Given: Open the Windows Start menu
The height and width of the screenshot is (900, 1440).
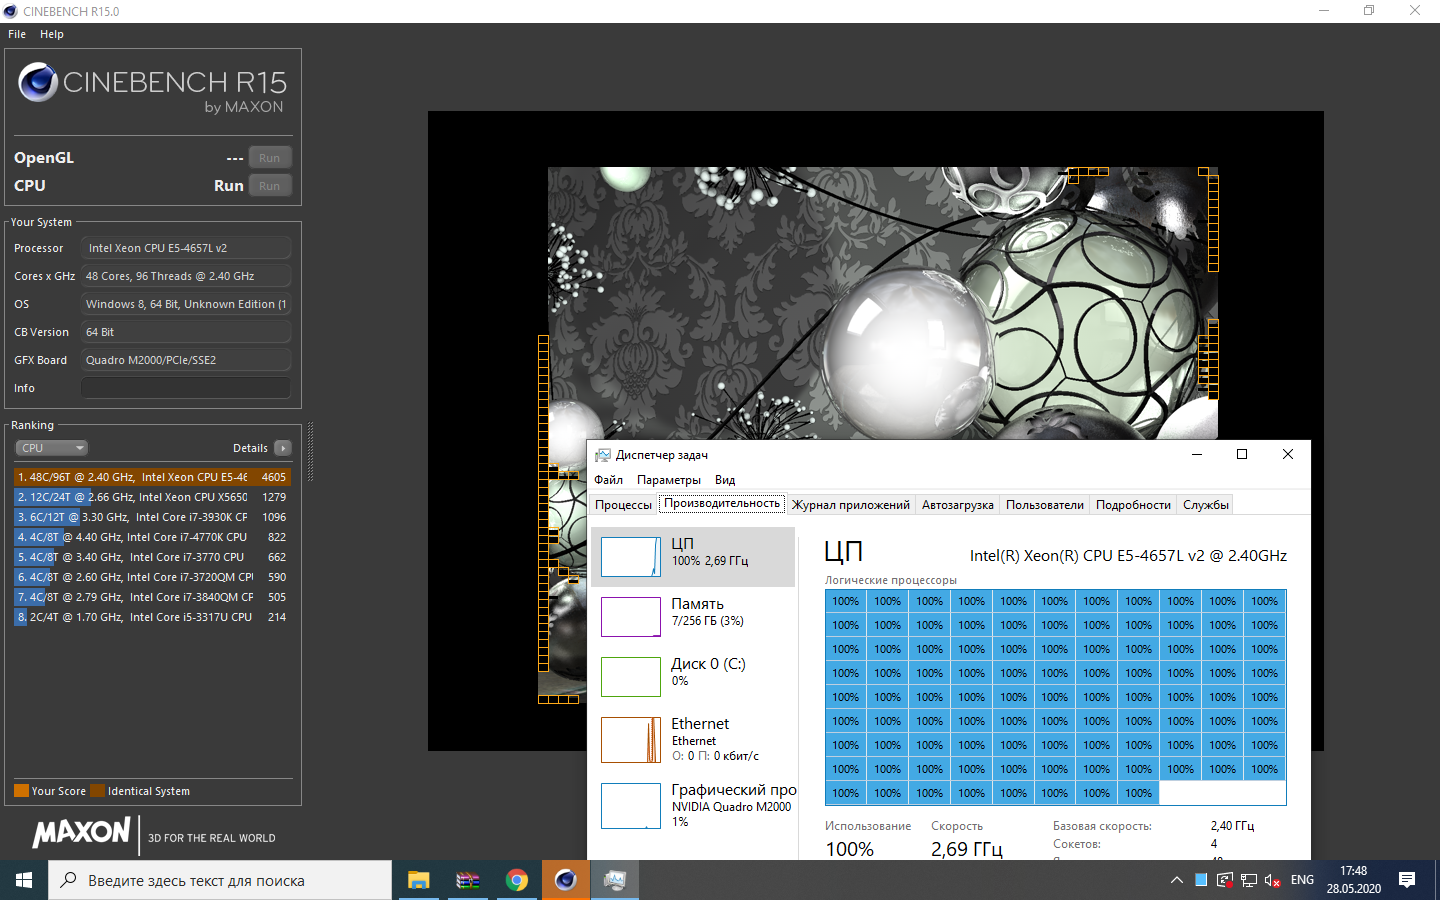Looking at the screenshot, I should tap(24, 880).
